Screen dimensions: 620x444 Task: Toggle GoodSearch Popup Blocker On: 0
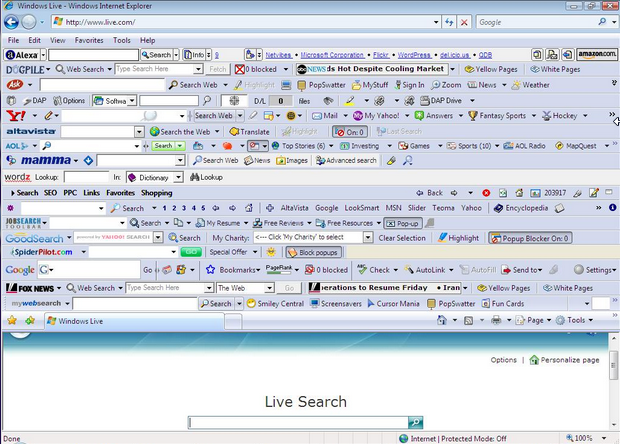coord(530,238)
